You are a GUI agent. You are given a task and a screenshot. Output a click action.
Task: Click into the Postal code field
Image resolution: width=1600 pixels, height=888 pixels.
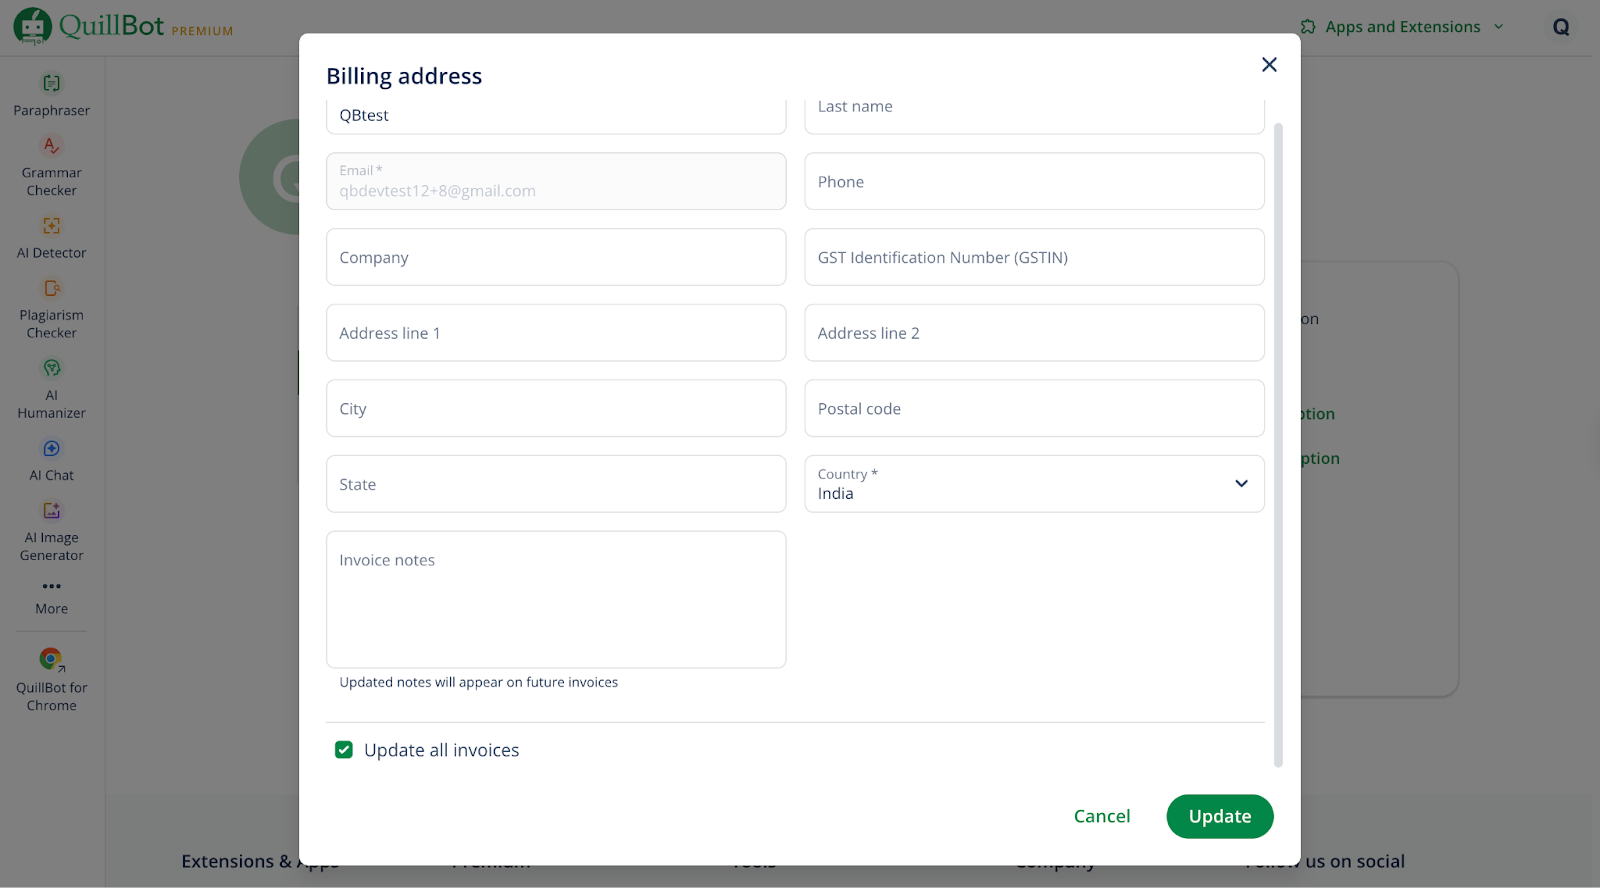pos(1034,409)
